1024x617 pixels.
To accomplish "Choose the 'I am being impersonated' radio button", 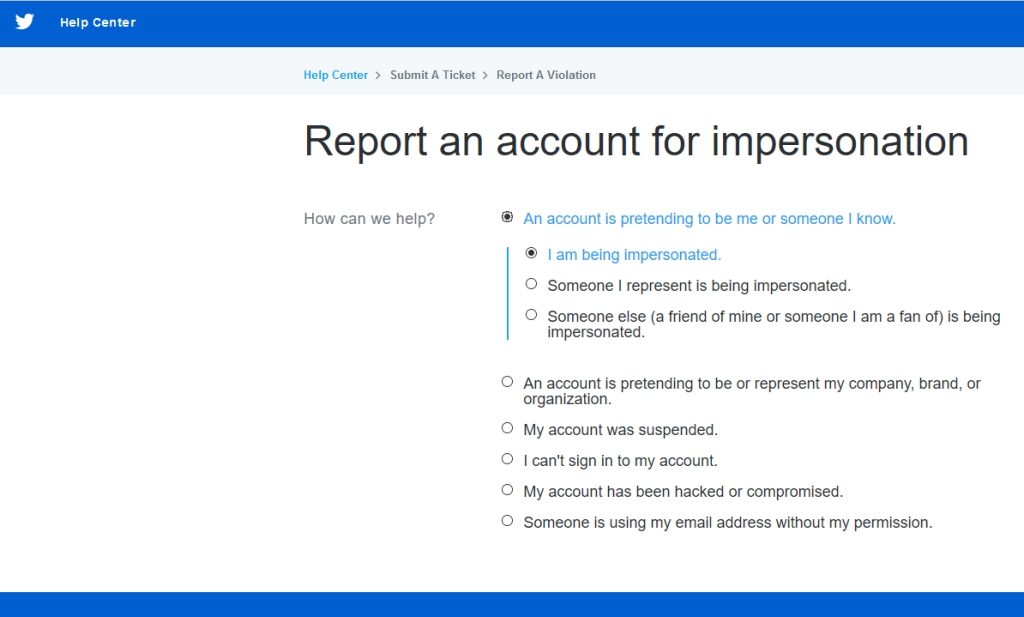I will point(531,253).
